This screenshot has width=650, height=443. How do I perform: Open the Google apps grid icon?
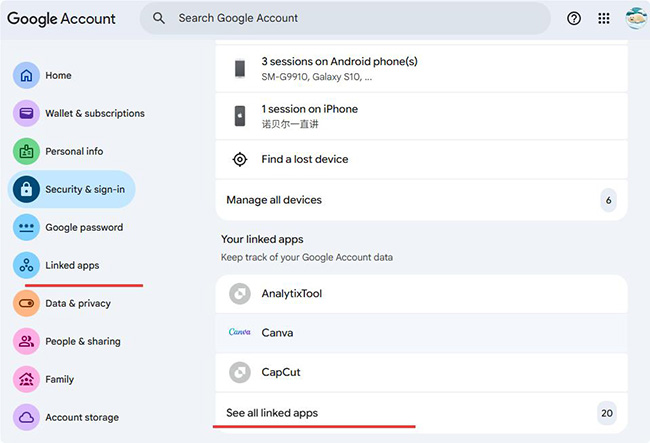[x=604, y=18]
